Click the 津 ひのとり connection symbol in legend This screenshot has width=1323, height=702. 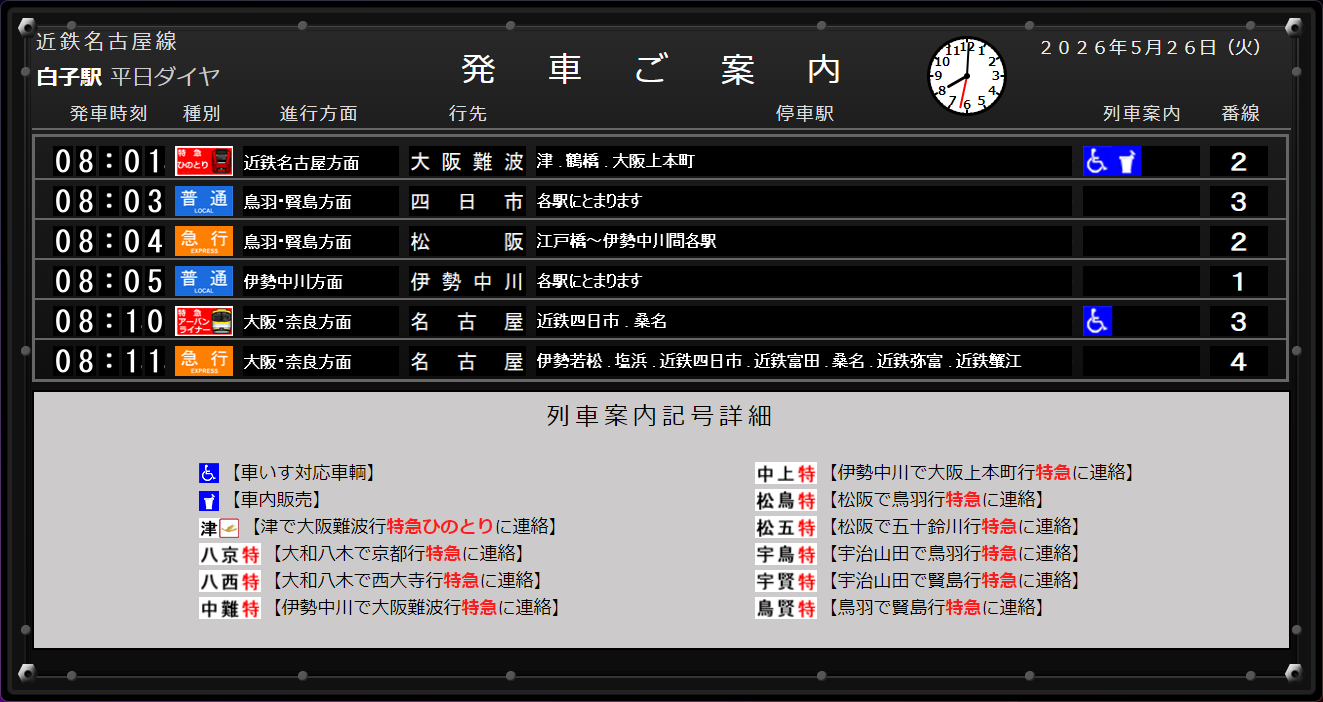(219, 527)
